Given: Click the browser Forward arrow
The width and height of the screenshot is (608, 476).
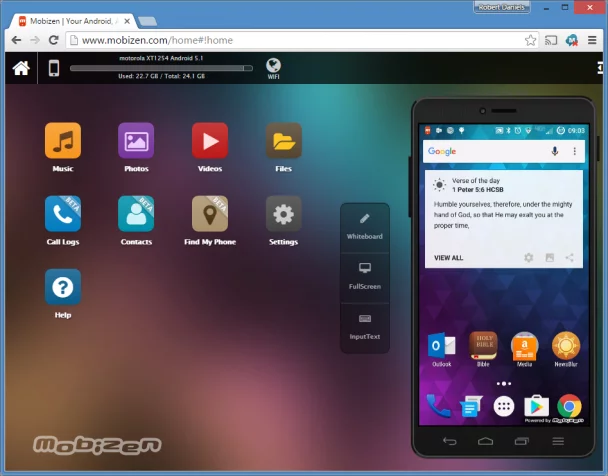Looking at the screenshot, I should [35, 40].
